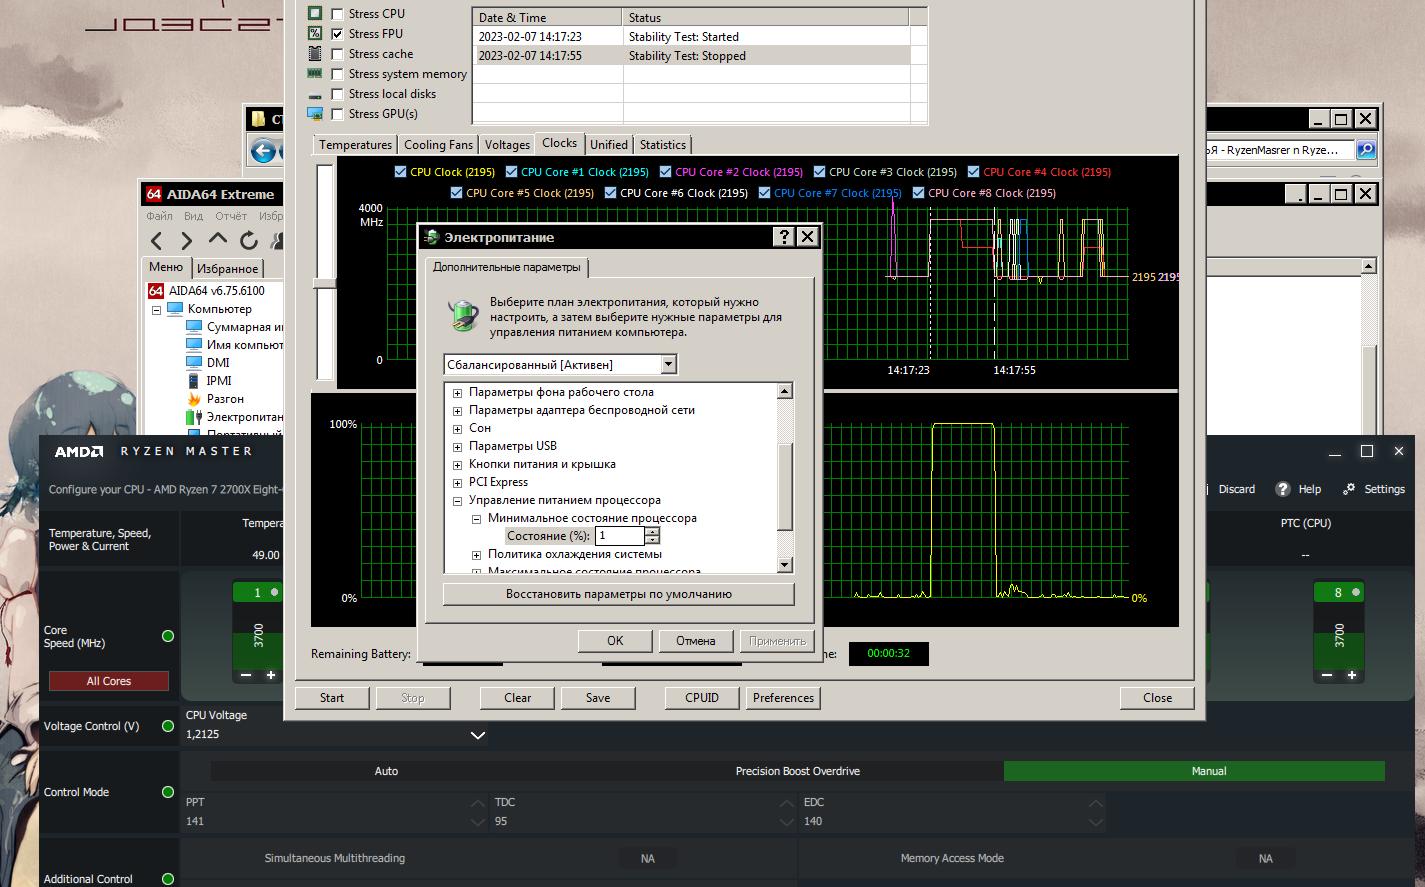The image size is (1425, 887).
Task: Collapse Управление питанием процессора node
Action: coord(458,501)
